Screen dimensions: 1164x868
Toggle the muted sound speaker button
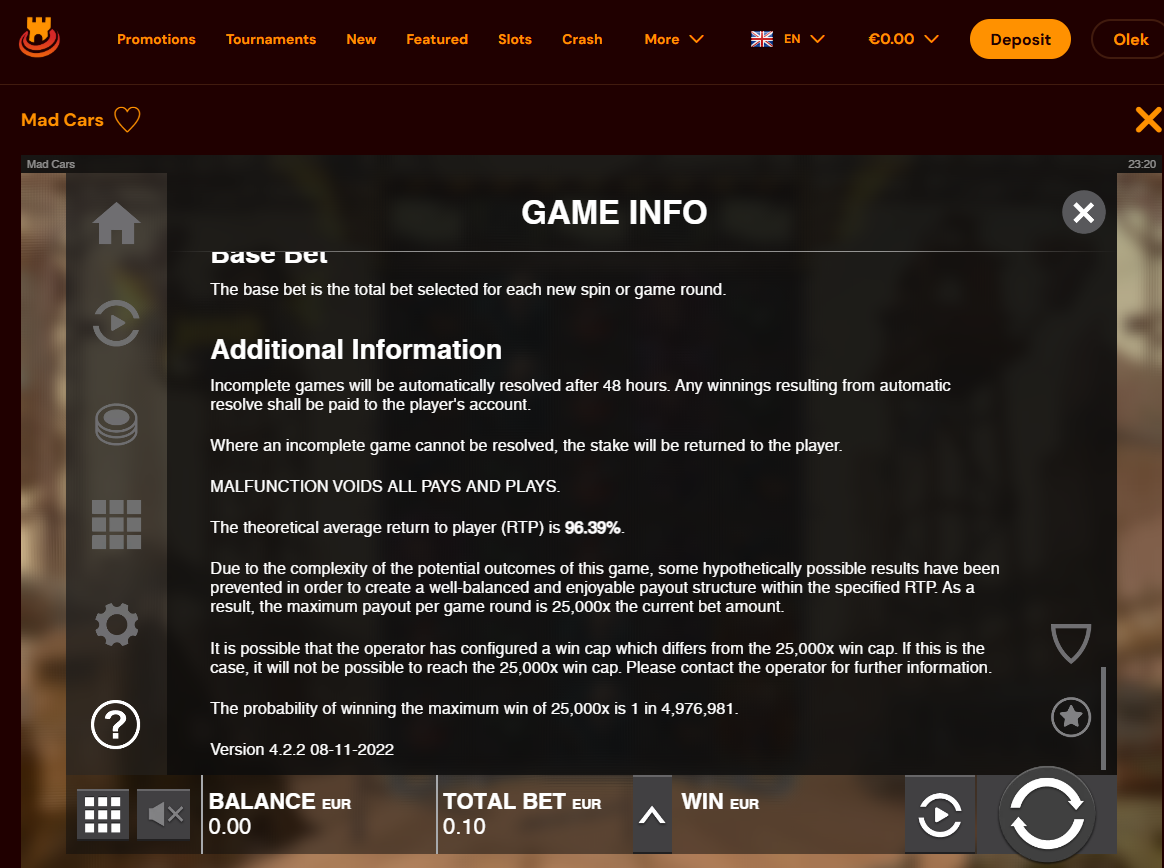(x=164, y=815)
